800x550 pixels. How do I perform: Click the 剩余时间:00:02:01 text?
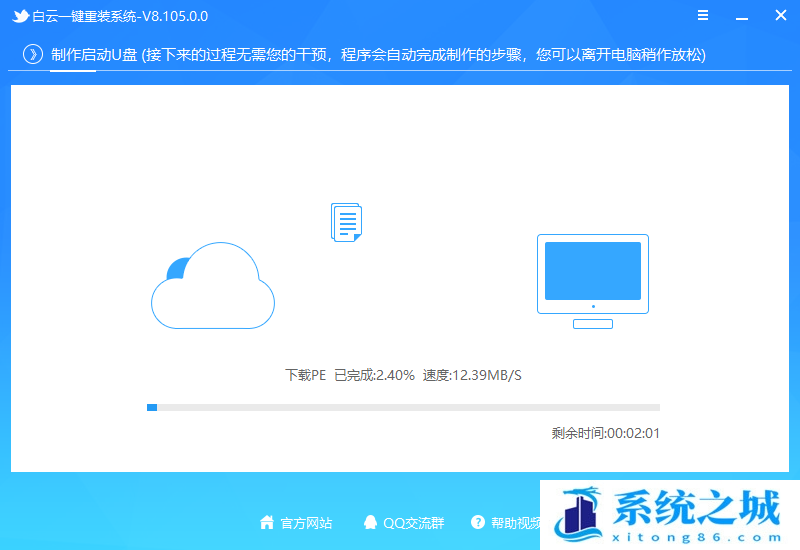coord(606,433)
